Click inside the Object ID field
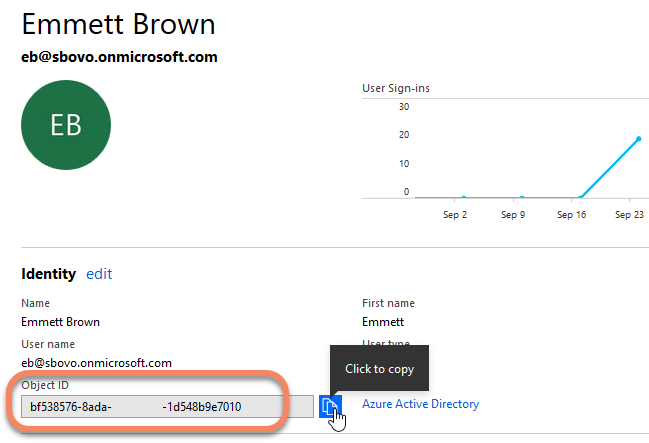The image size is (649, 443). click(167, 406)
